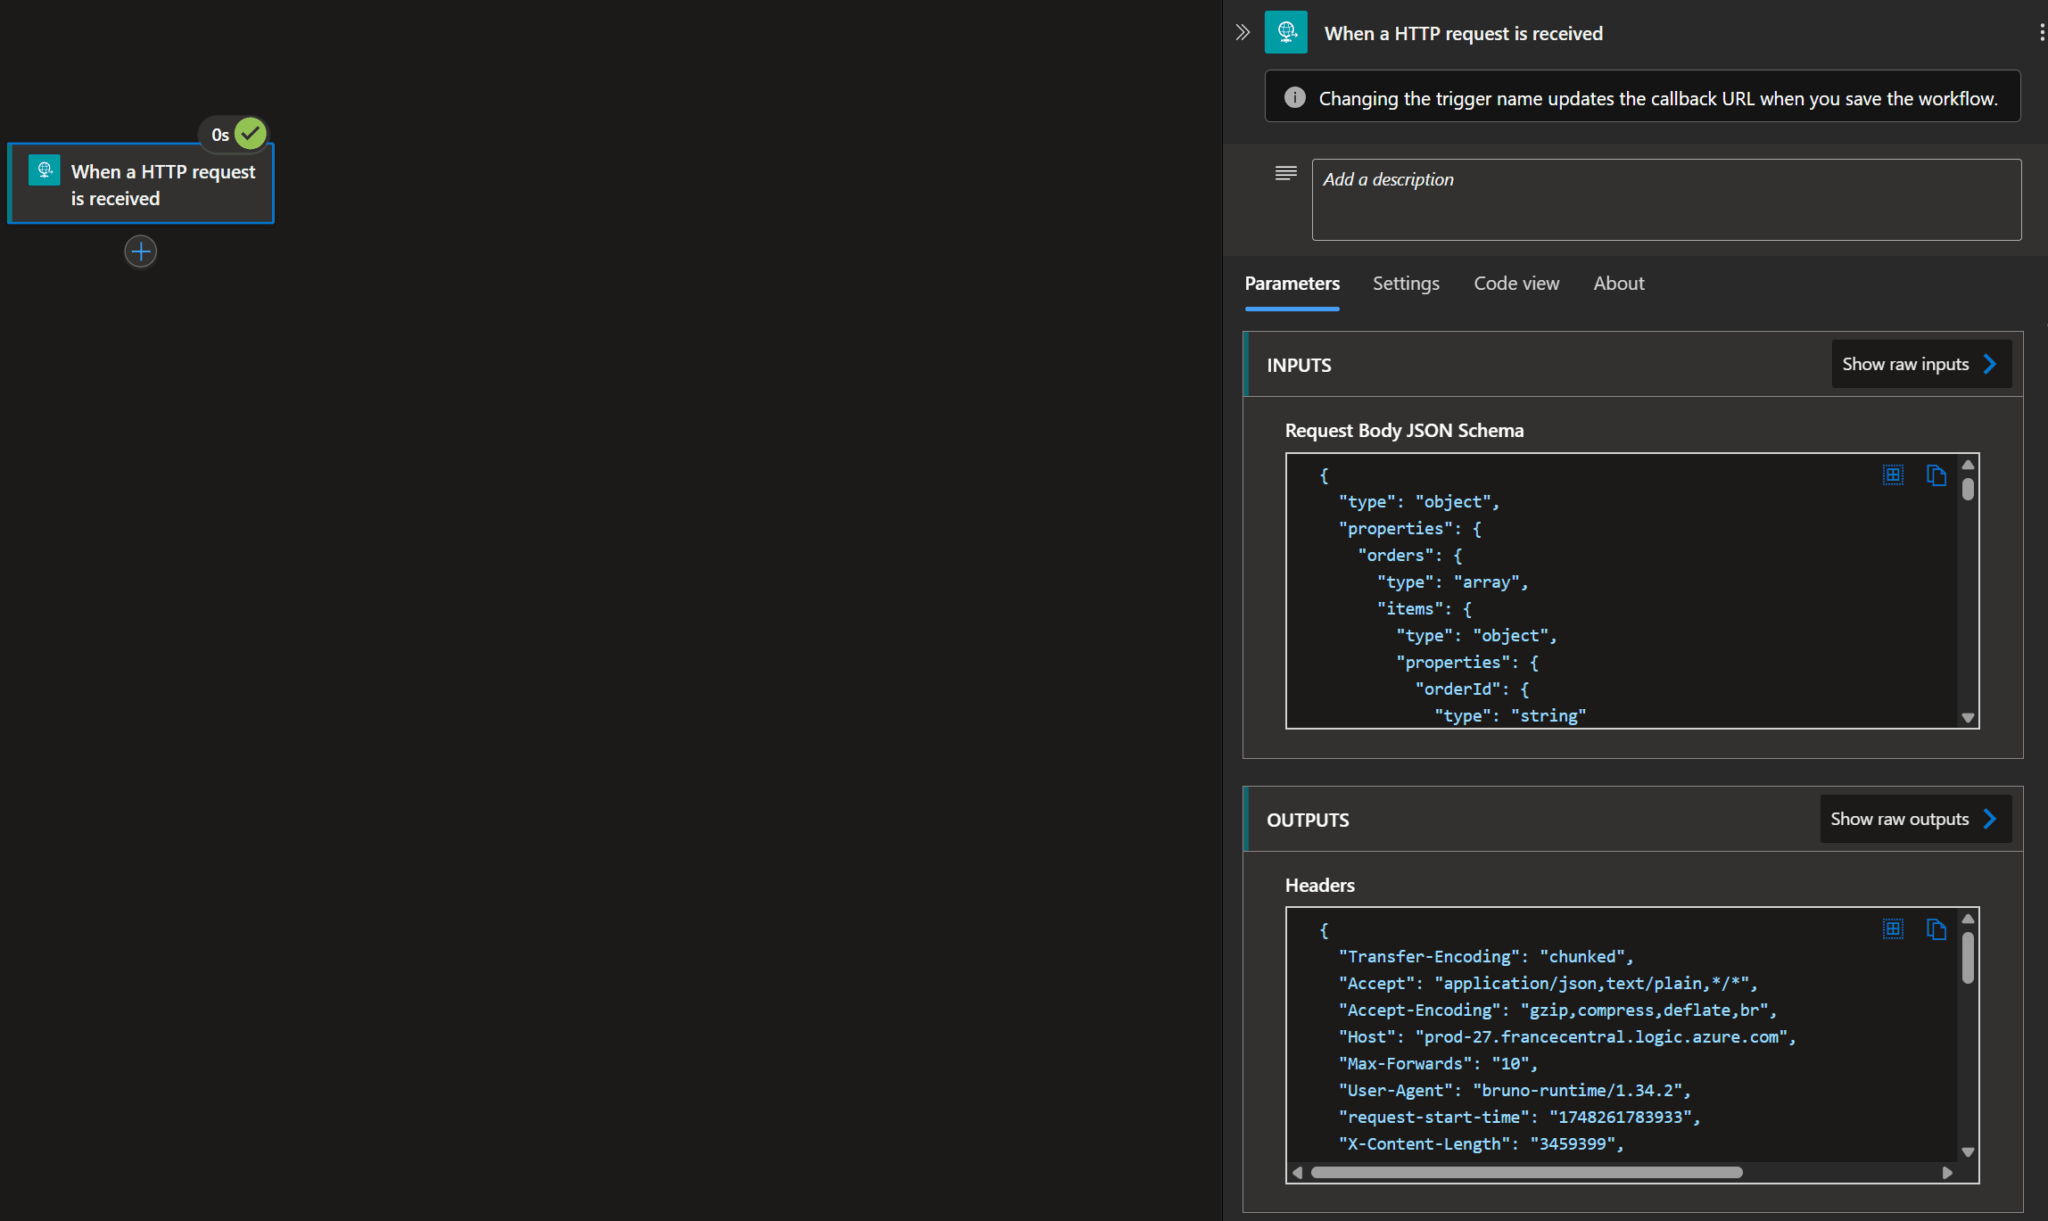Collapse the panel using the double chevron

pyautogui.click(x=1243, y=31)
